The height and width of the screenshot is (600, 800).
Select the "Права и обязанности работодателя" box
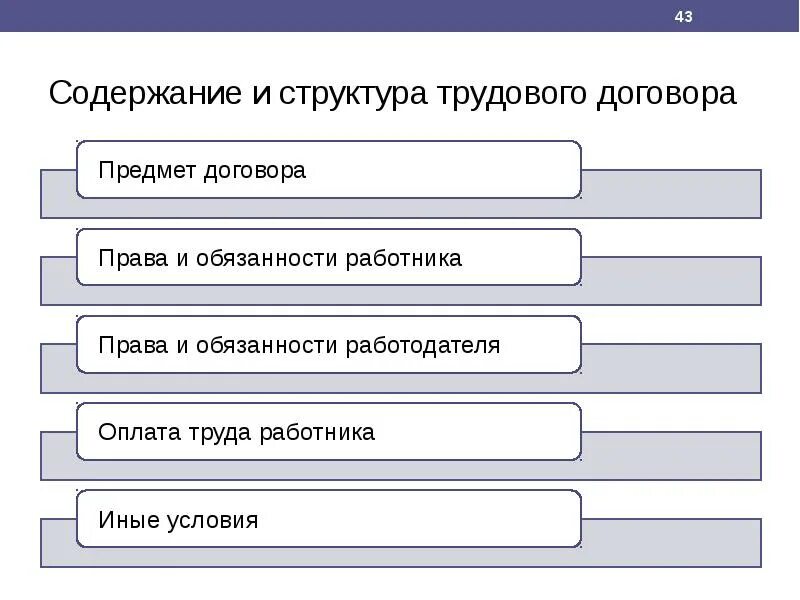point(329,344)
